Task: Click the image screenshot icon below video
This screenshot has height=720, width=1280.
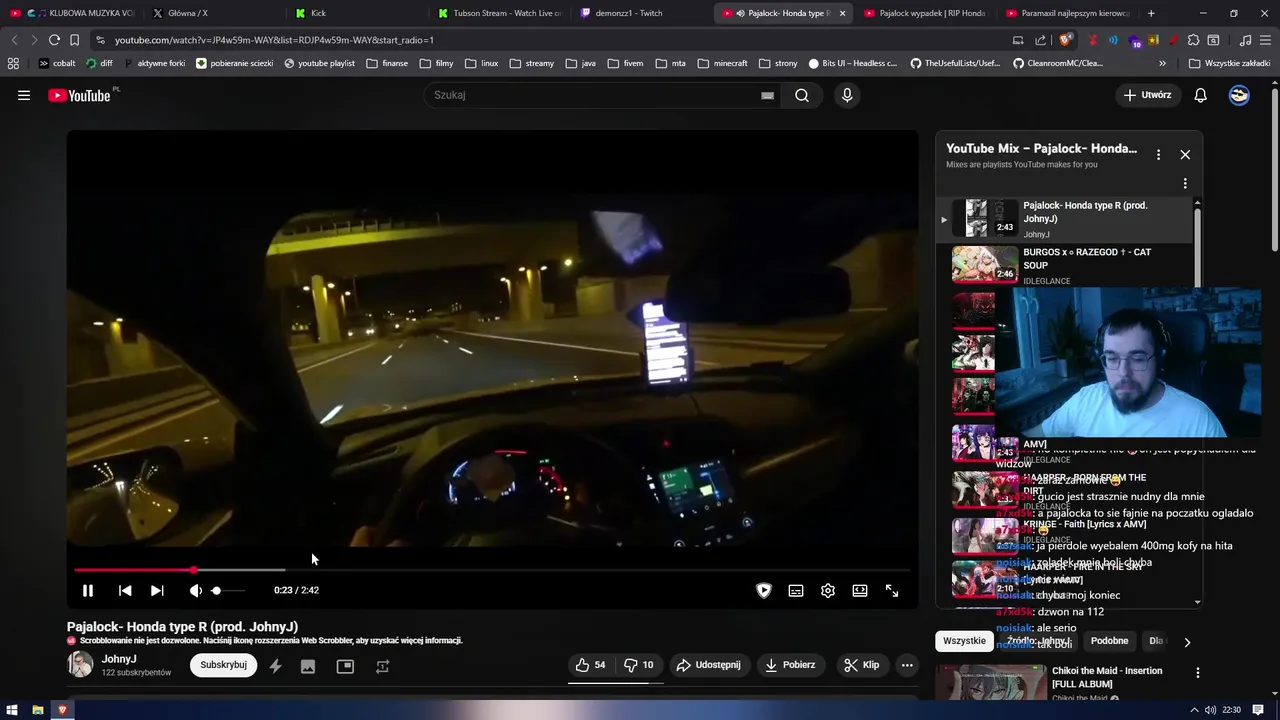Action: click(308, 666)
